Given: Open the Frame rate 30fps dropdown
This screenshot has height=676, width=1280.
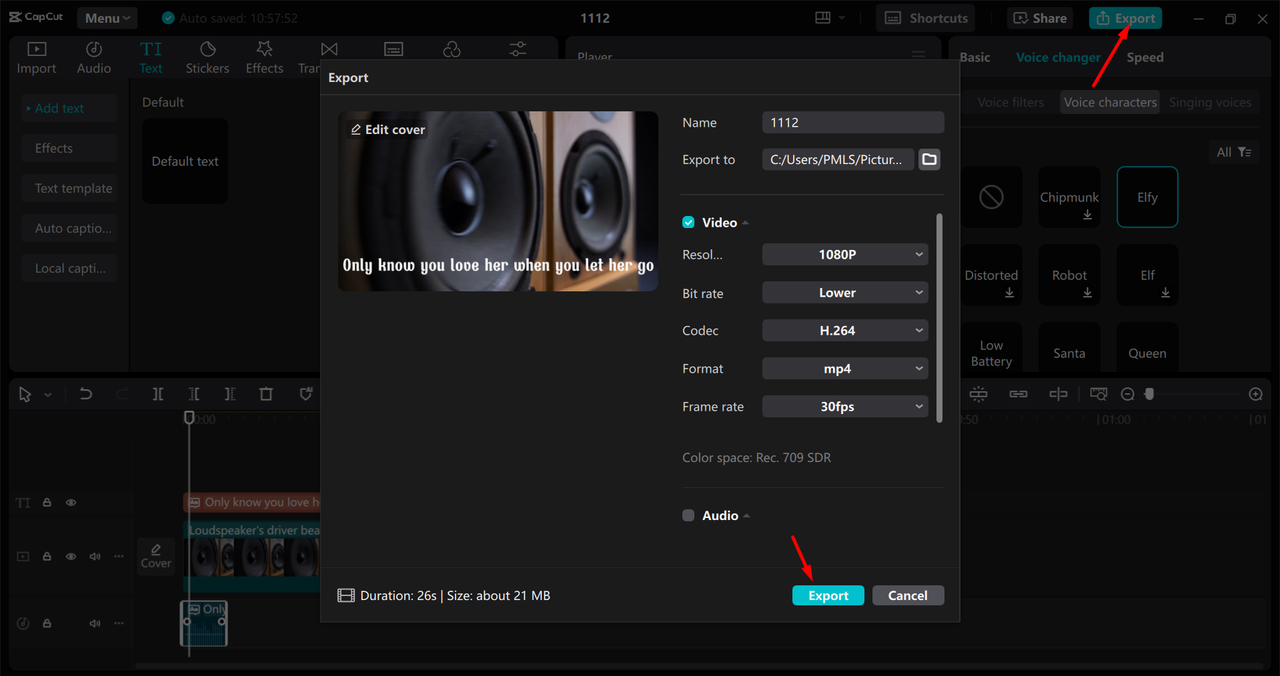Looking at the screenshot, I should (845, 407).
